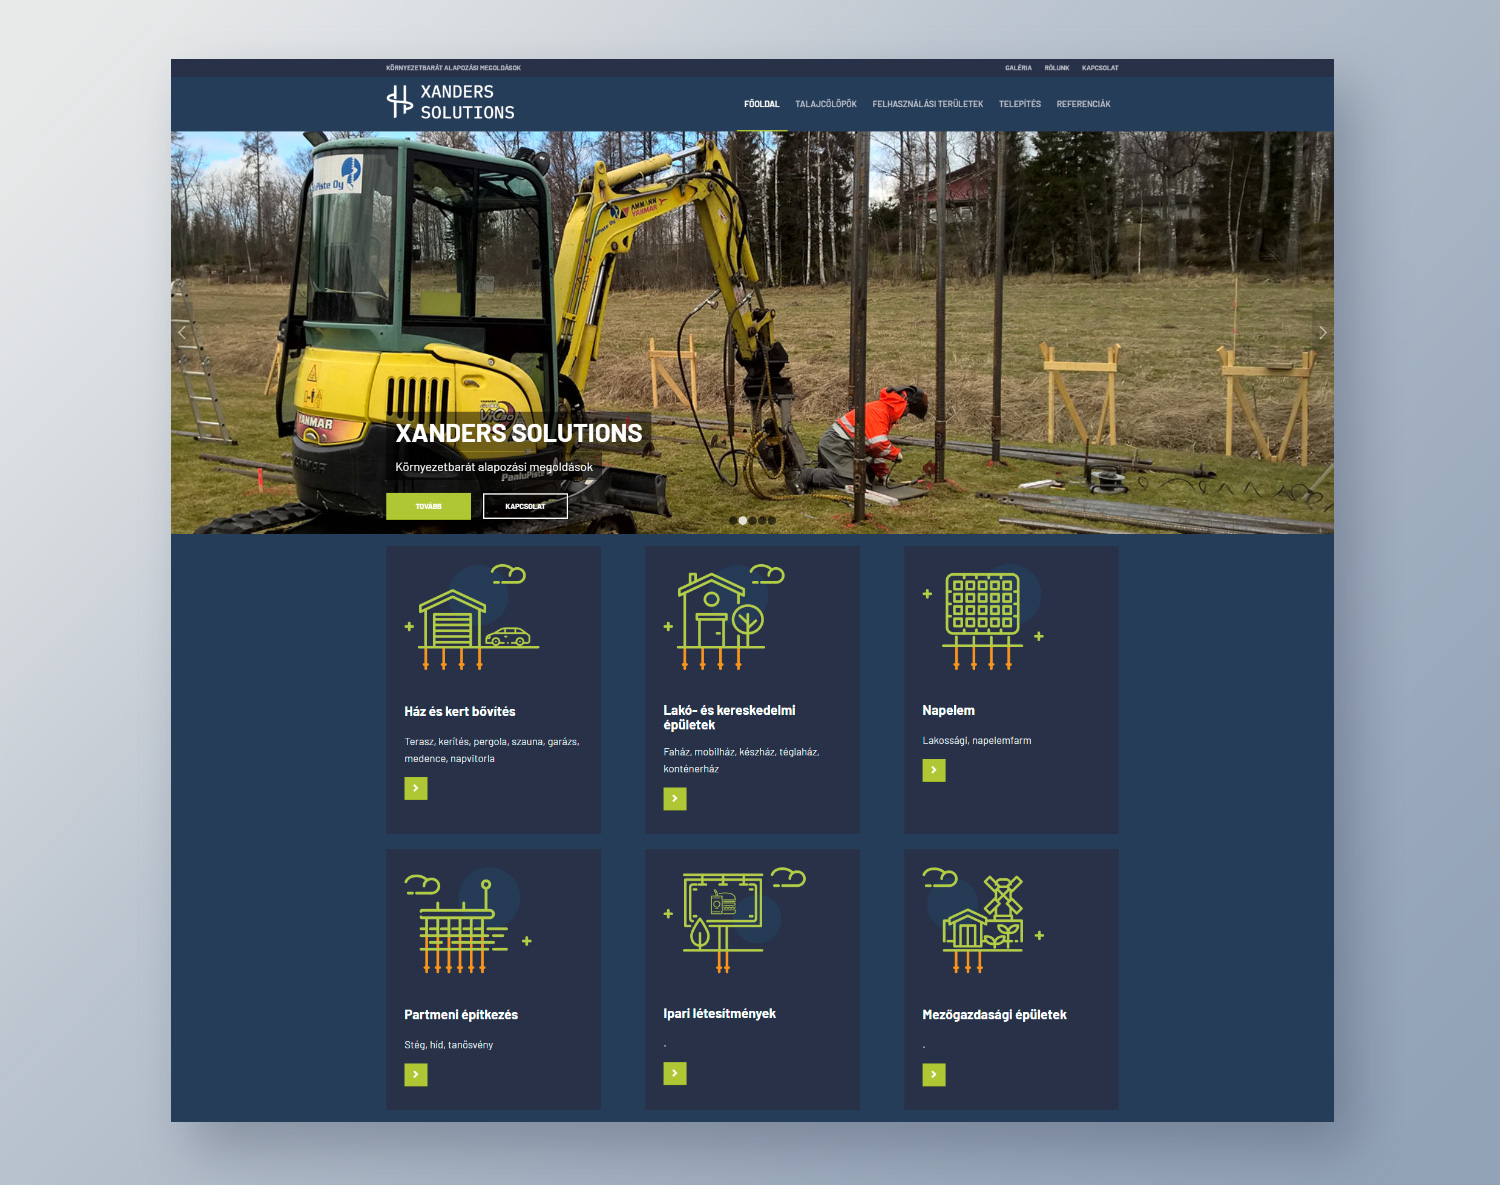Show next slide with right arrow

1322,332
